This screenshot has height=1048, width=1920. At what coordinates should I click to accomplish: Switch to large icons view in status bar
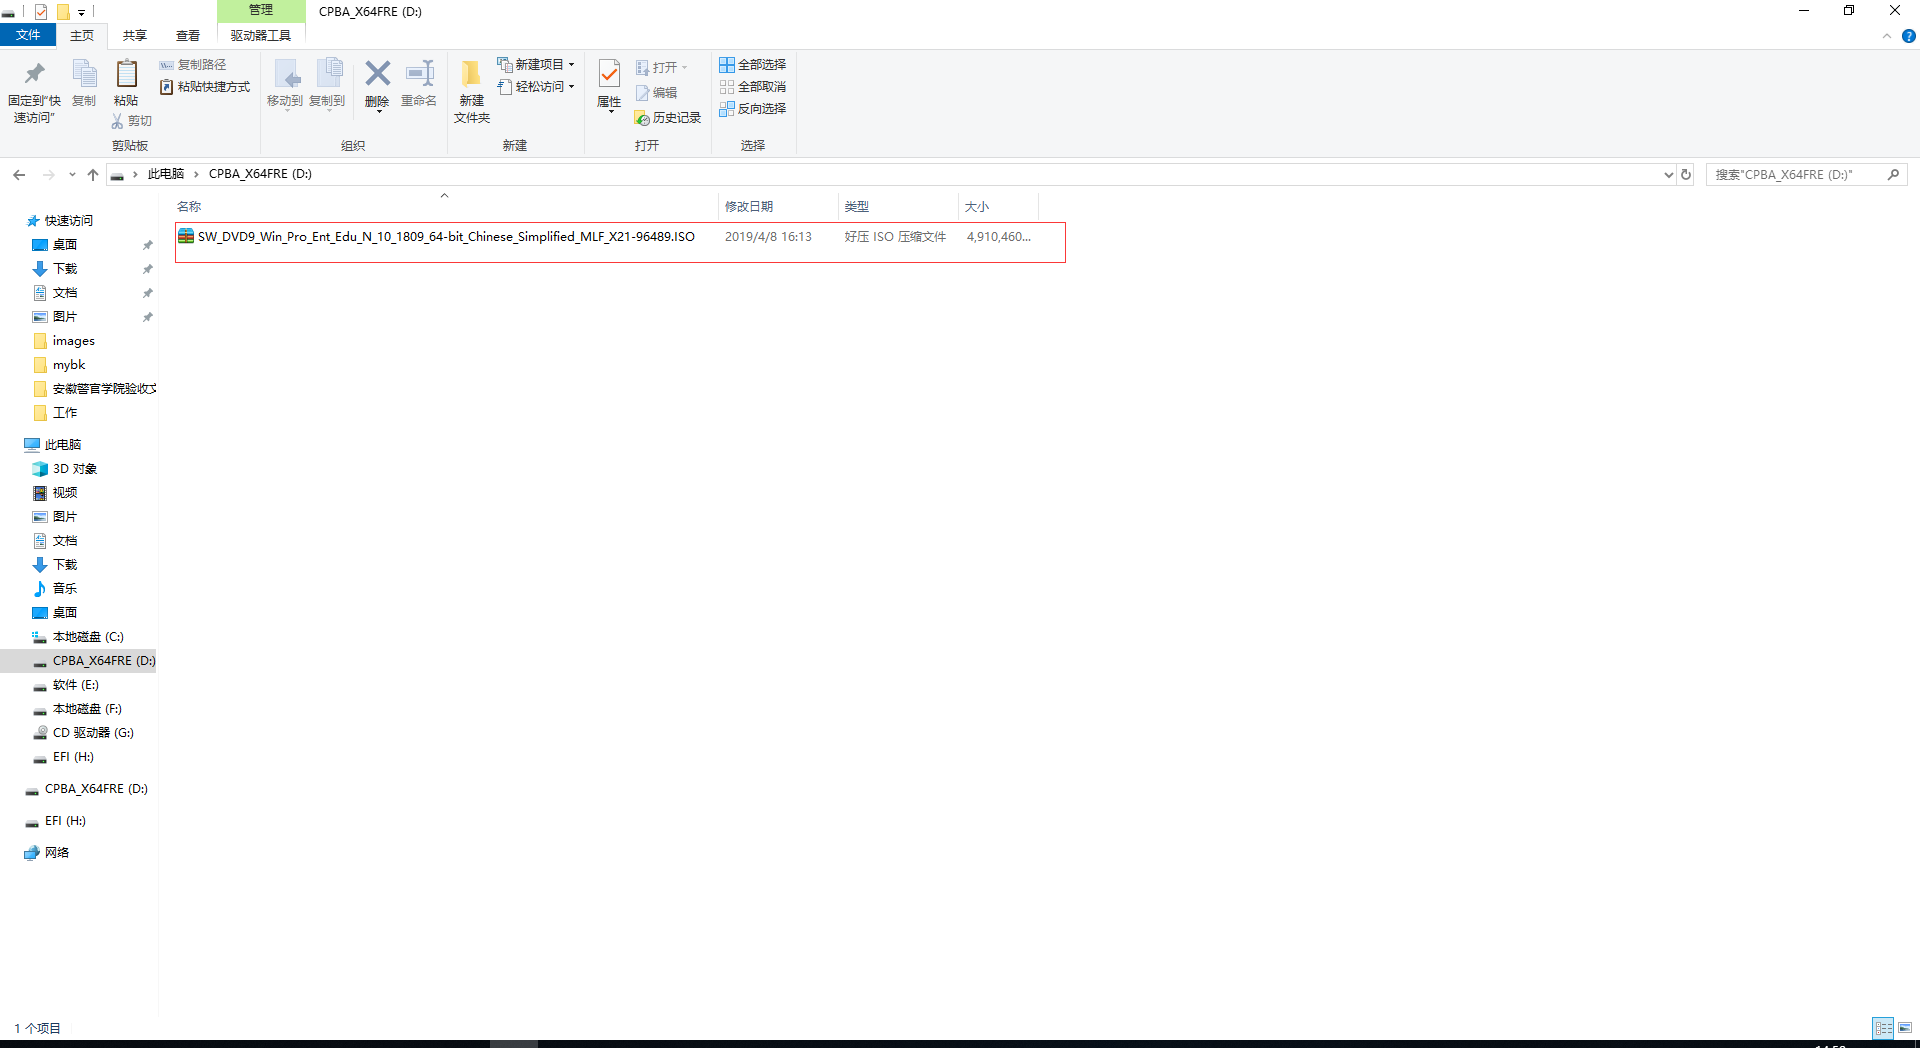click(x=1905, y=1028)
